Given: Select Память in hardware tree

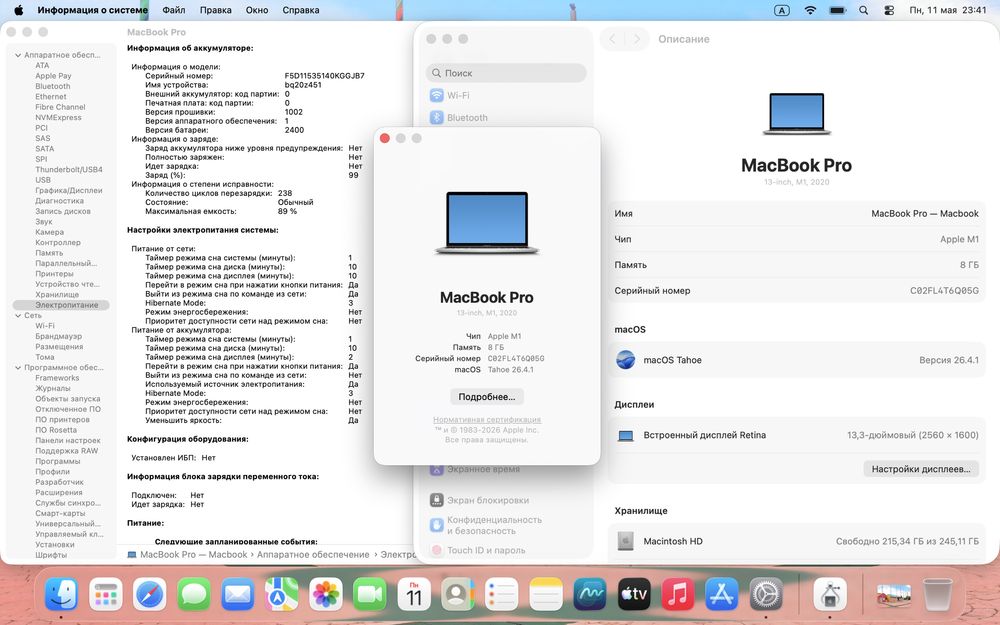Looking at the screenshot, I should pos(49,253).
